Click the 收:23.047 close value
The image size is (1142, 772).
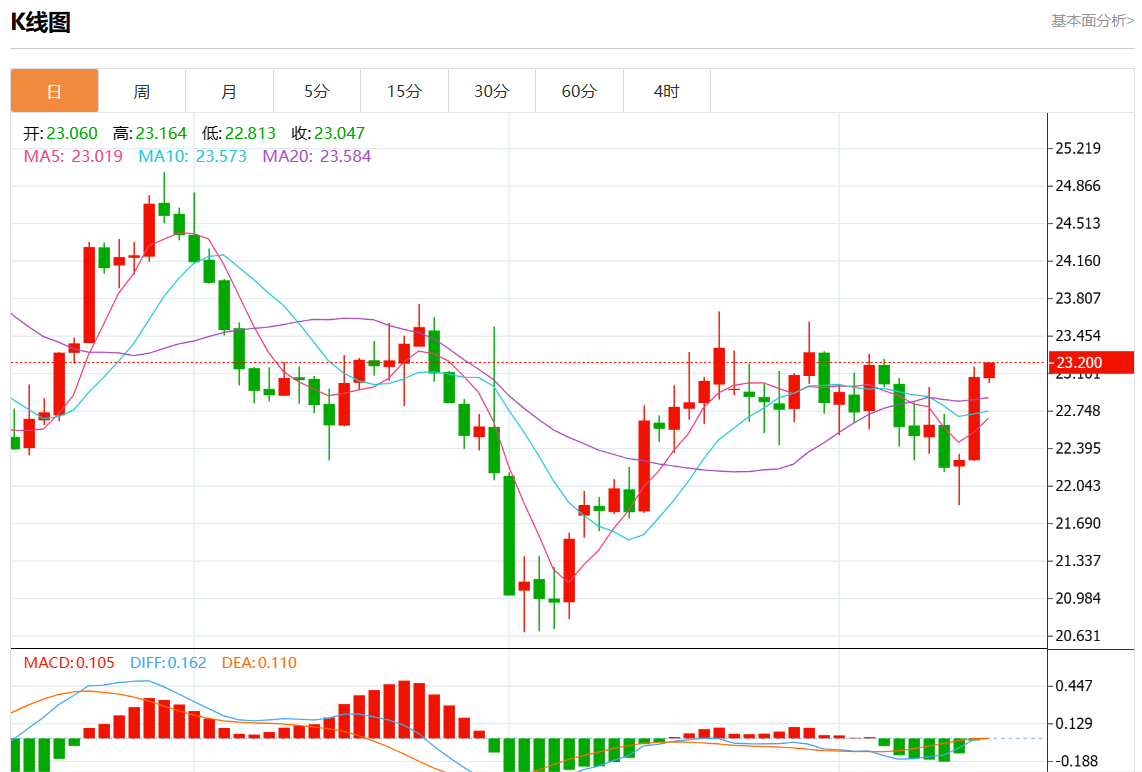click(328, 133)
